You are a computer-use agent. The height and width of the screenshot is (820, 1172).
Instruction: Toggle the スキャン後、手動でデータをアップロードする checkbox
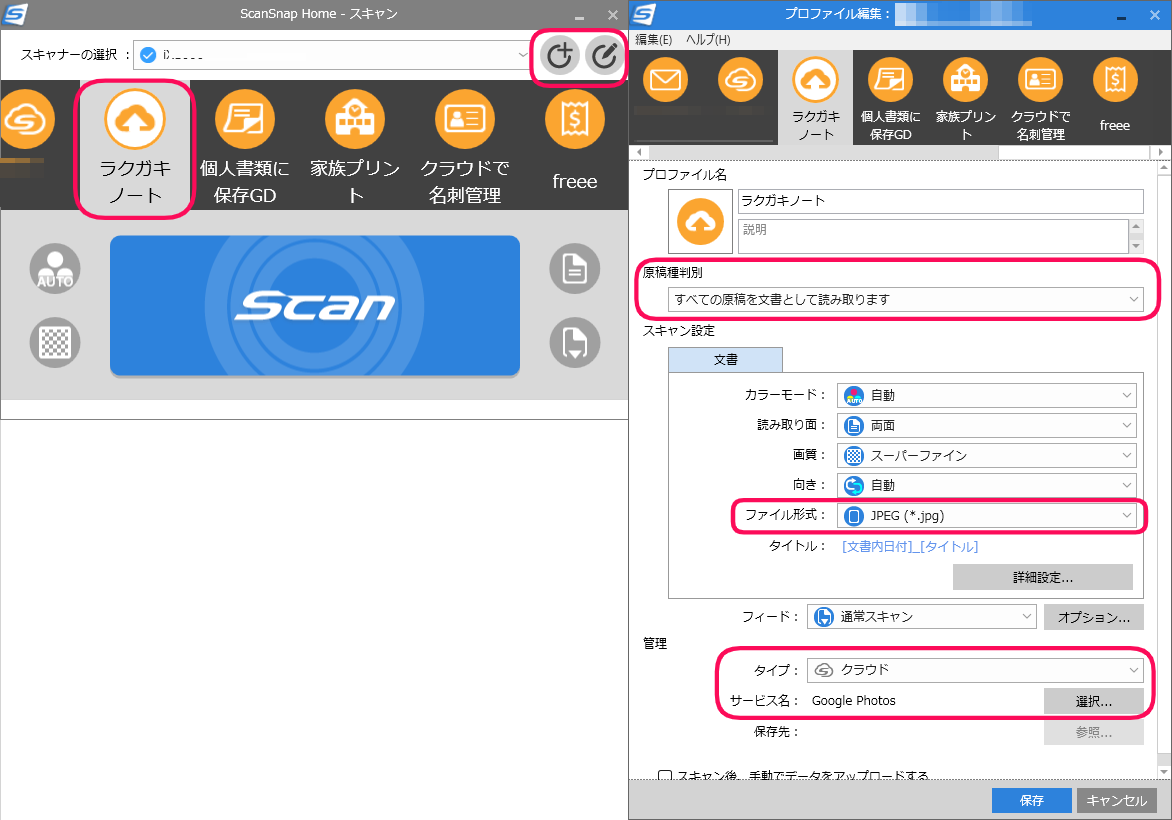pyautogui.click(x=664, y=777)
